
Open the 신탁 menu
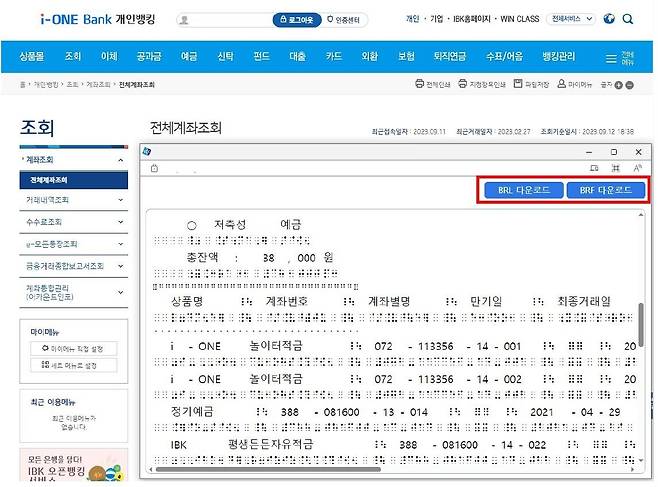click(225, 56)
